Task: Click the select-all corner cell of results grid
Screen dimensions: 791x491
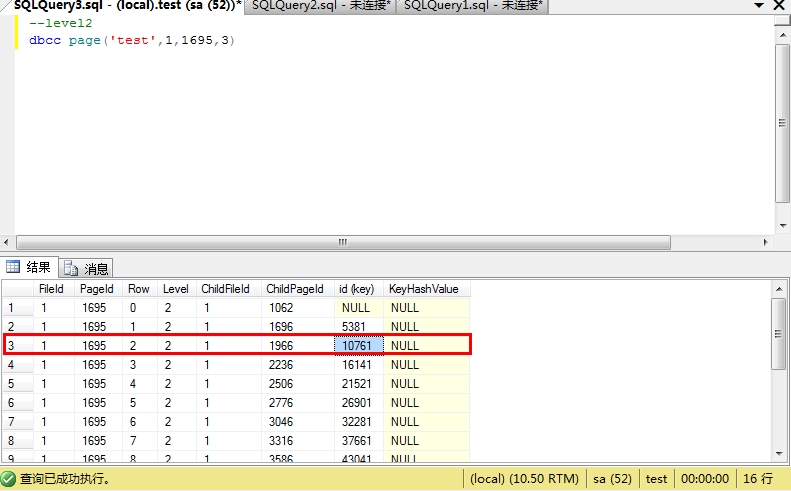Action: [x=18, y=289]
